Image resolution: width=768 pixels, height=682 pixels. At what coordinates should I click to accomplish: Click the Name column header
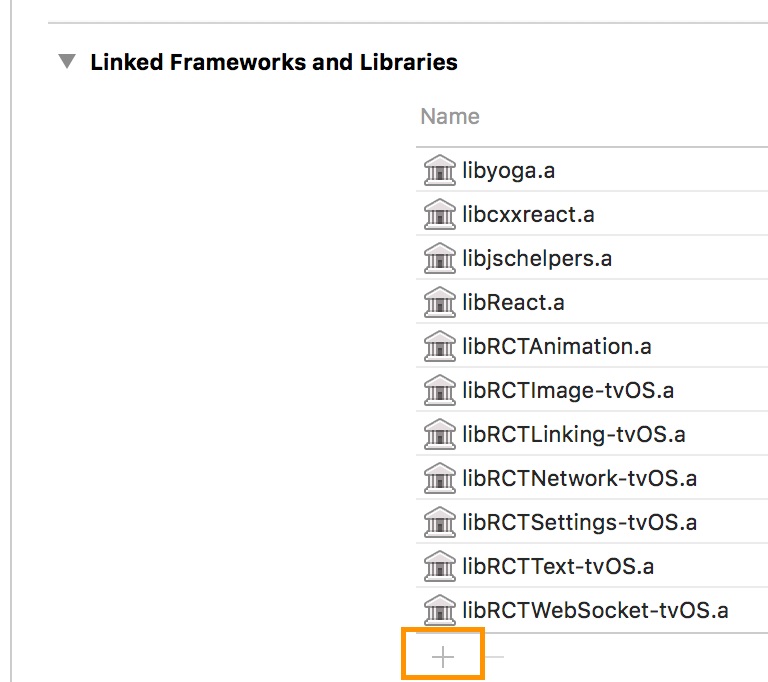(x=450, y=117)
